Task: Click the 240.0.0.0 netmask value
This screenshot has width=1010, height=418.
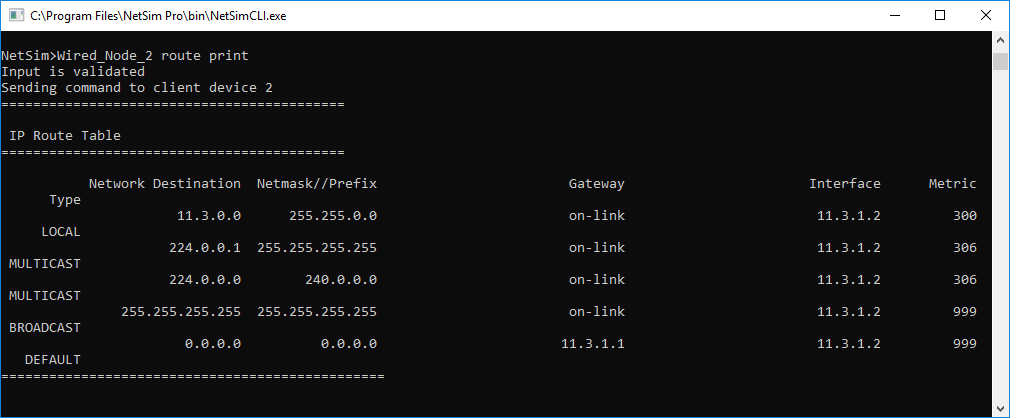Action: click(341, 280)
